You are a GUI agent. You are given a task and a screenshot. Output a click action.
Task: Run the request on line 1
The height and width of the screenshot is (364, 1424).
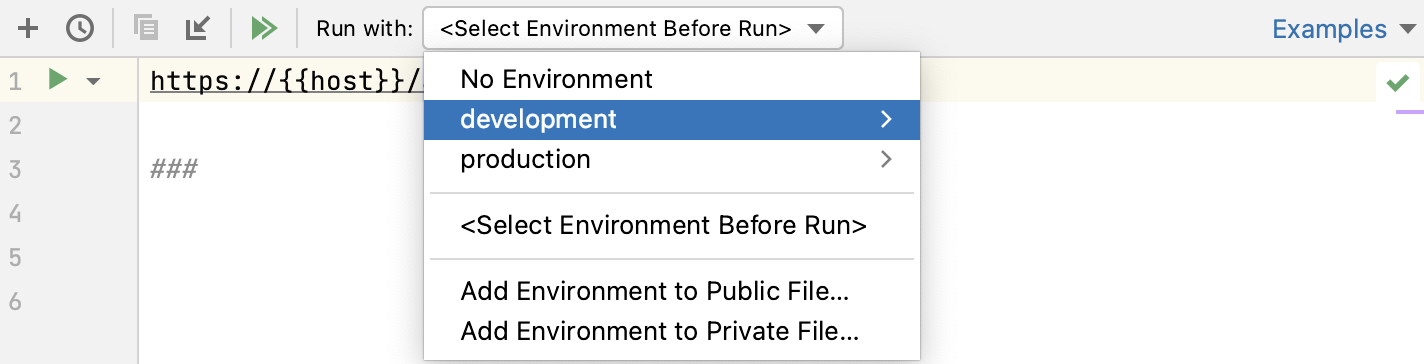click(x=58, y=80)
